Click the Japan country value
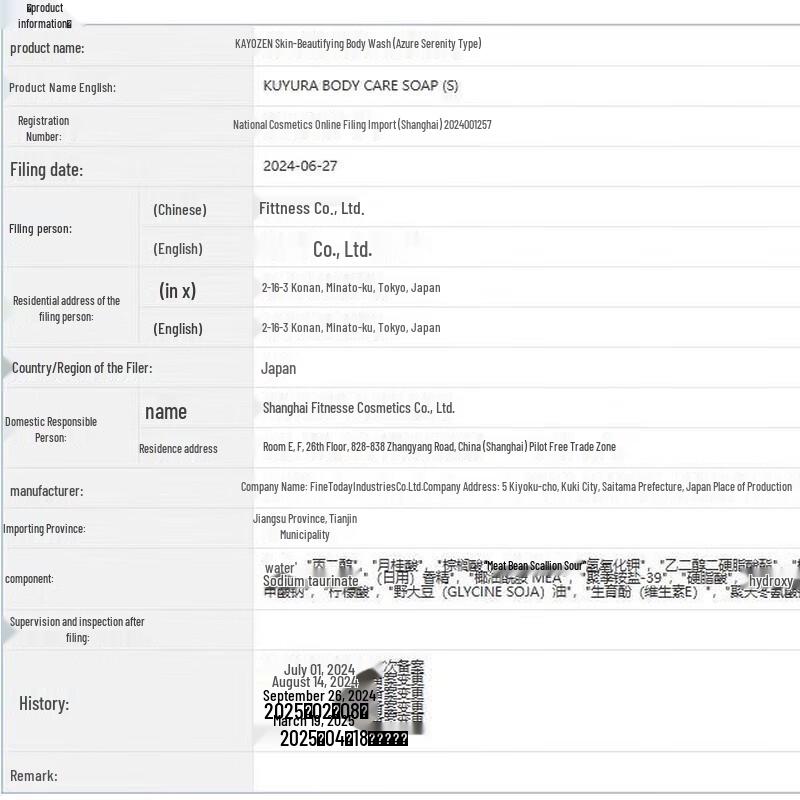The height and width of the screenshot is (800, 800). (x=278, y=368)
